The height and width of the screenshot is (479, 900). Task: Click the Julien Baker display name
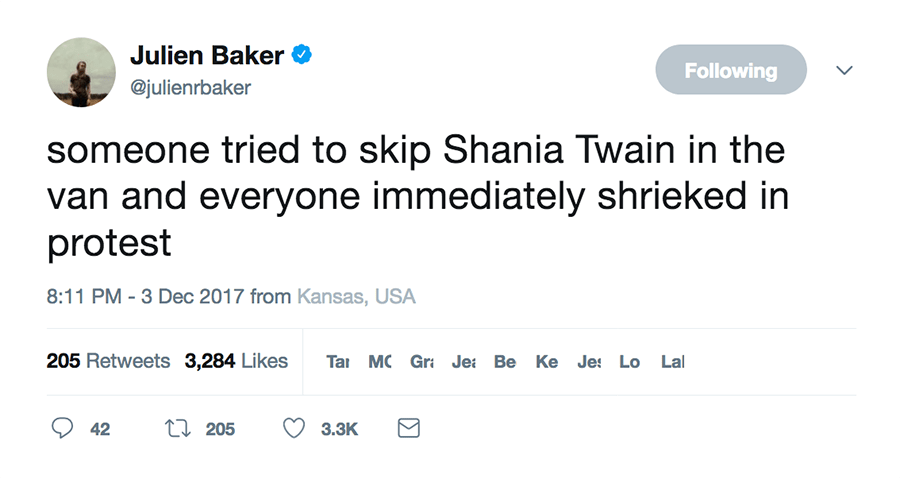[206, 56]
